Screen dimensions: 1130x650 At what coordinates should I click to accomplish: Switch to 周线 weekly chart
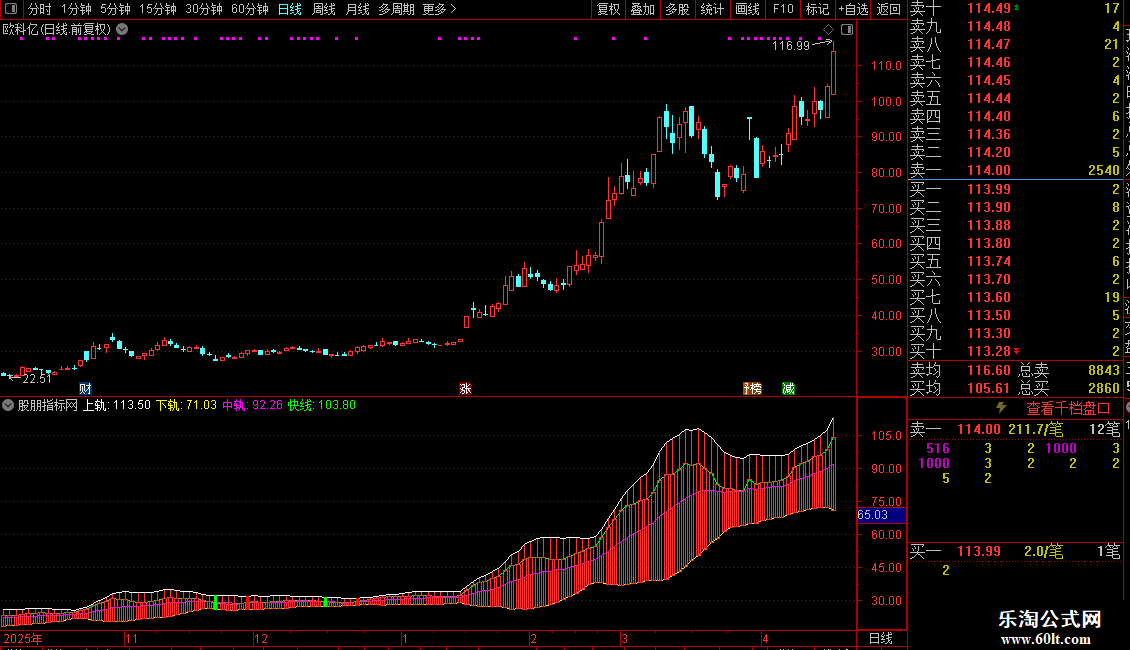coord(324,9)
